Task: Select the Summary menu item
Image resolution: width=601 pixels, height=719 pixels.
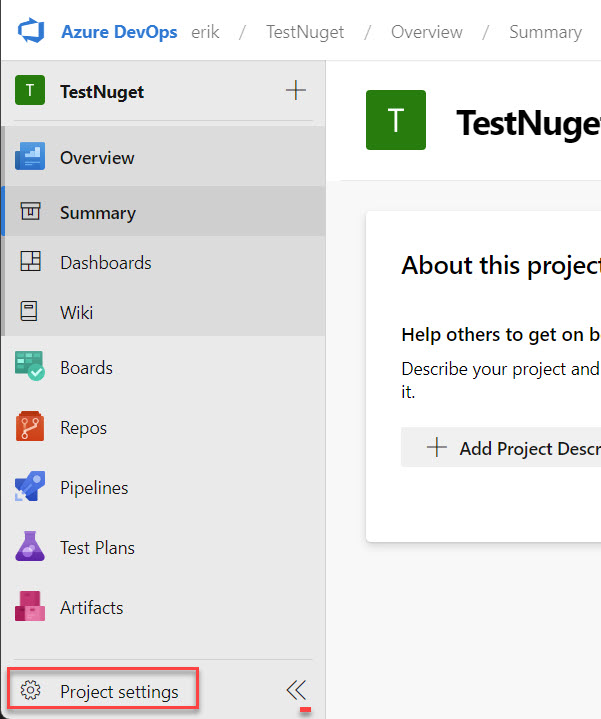Action: pyautogui.click(x=164, y=211)
